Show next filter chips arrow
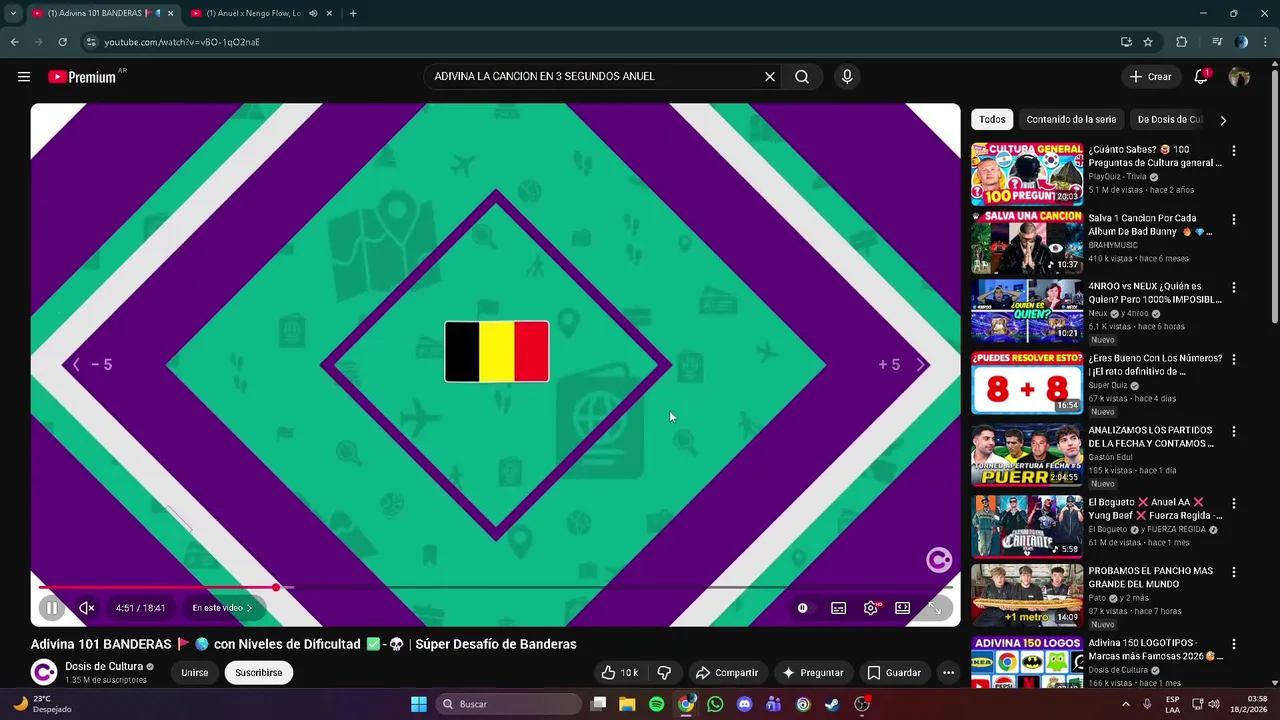 [1222, 120]
